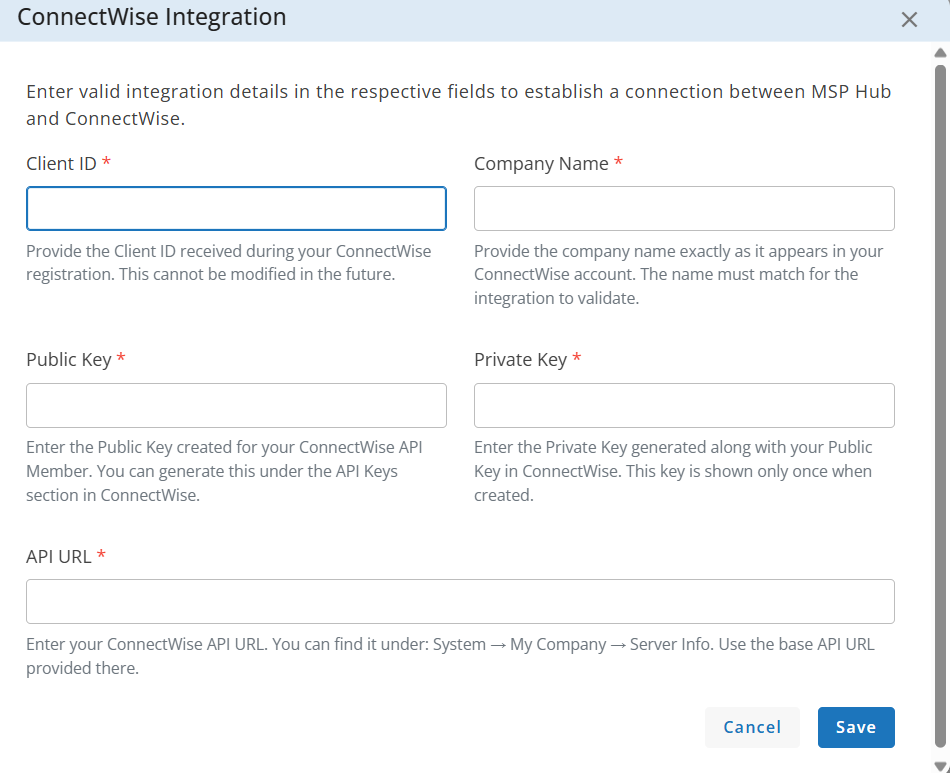Click the Cancel button
The image size is (950, 773).
752,727
